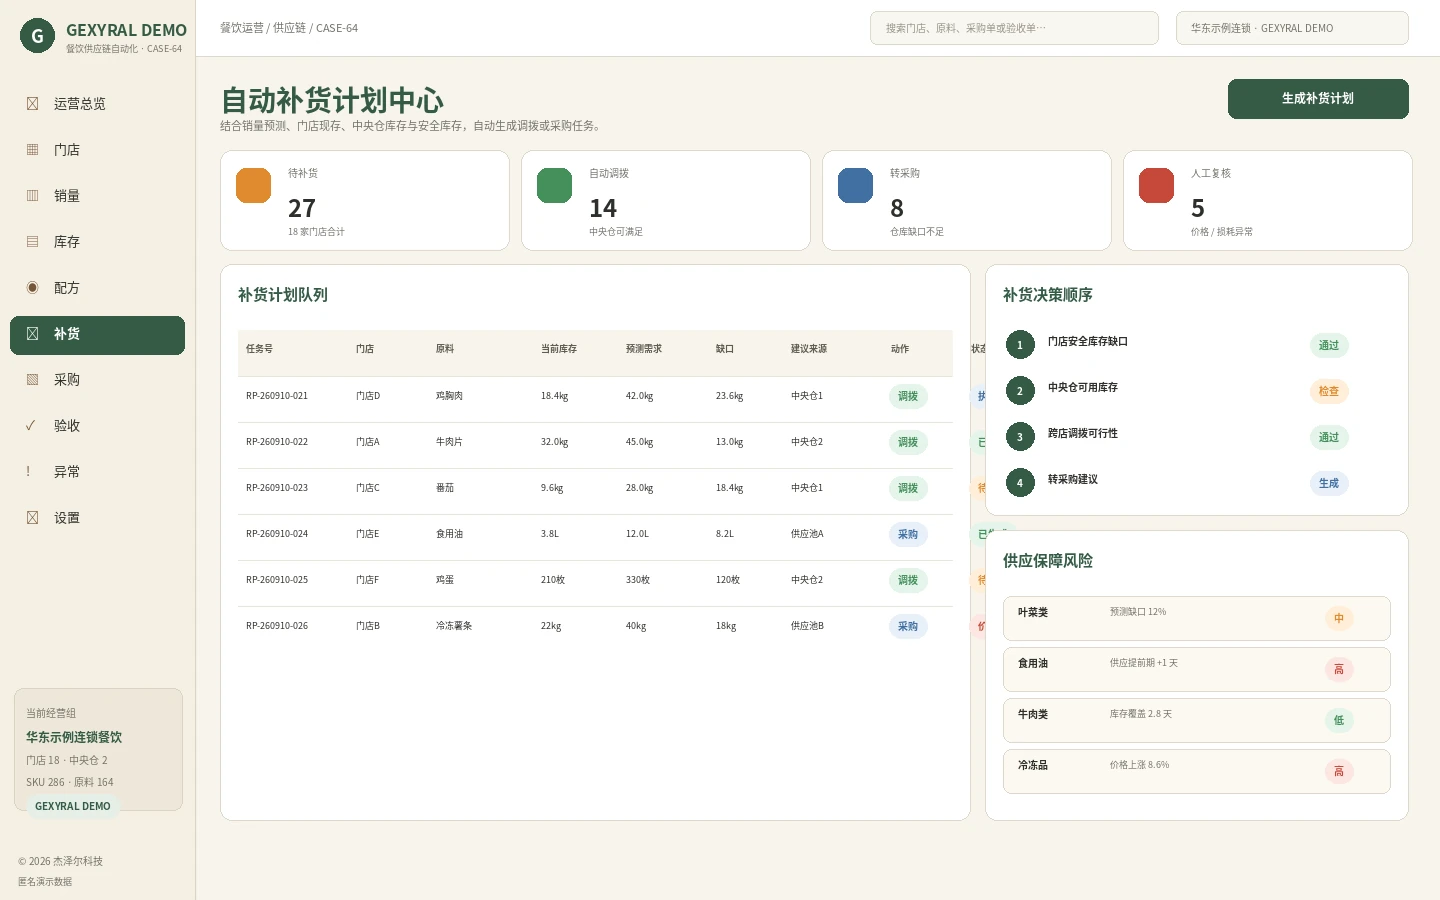Click the 低 risk badge for 牛肉类
1440x900 pixels.
click(1339, 720)
